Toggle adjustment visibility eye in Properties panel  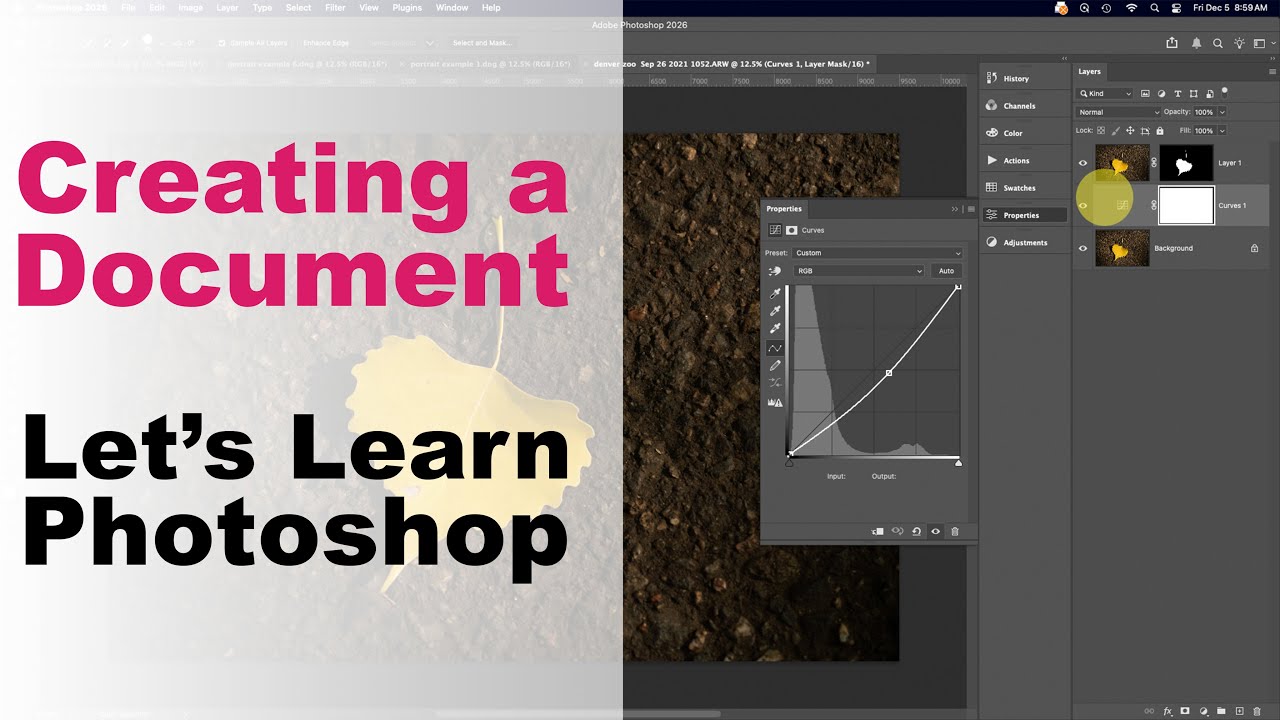(936, 532)
